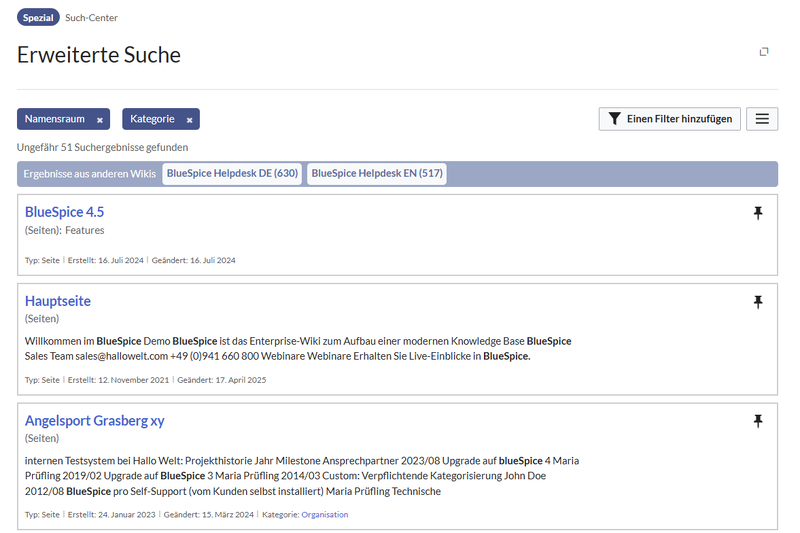This screenshot has width=800, height=533.
Task: Click the Hauptseite snippet starting 'Willkommen im BlueSpice'
Action: [x=298, y=348]
